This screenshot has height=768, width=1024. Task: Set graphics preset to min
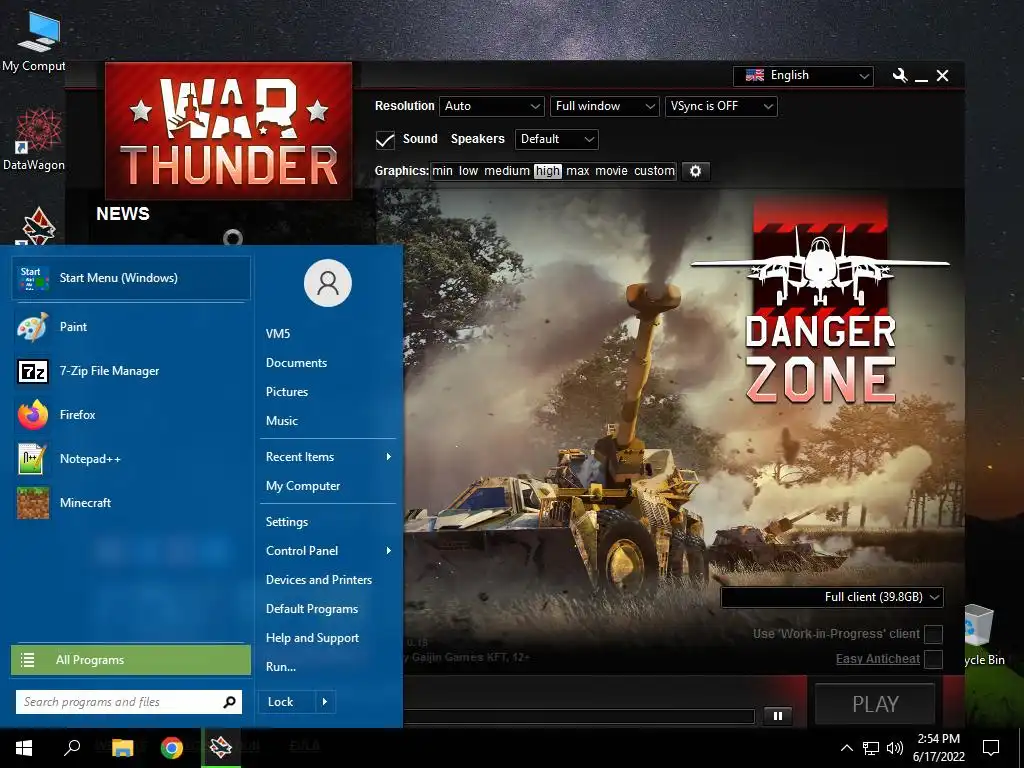(442, 171)
